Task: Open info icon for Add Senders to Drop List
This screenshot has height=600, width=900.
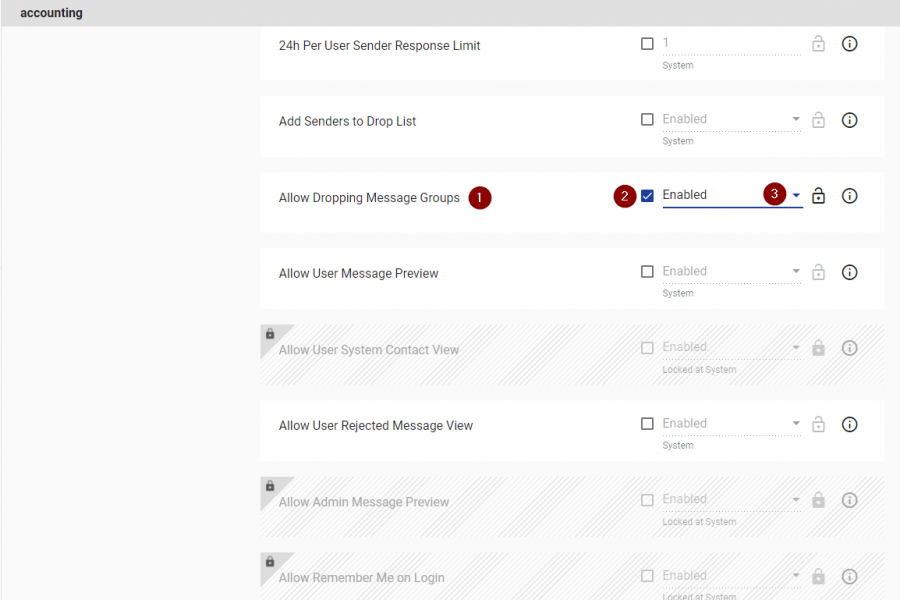Action: (849, 120)
